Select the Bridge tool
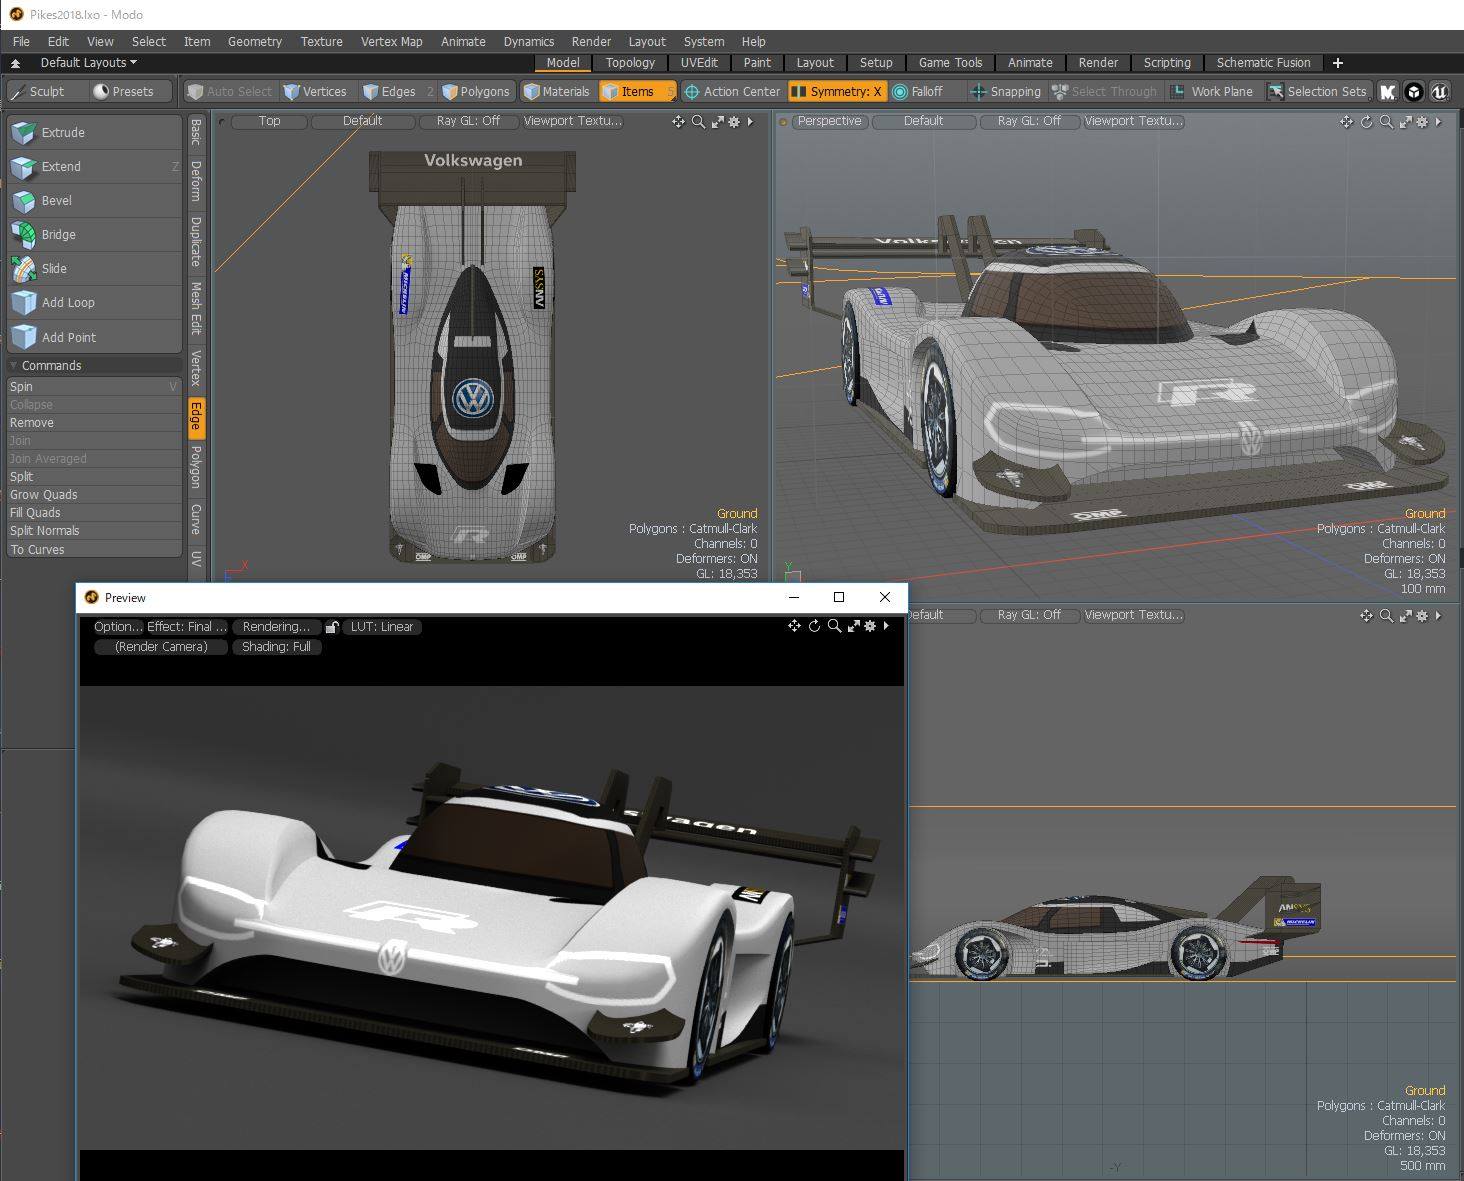The image size is (1464, 1181). point(94,234)
